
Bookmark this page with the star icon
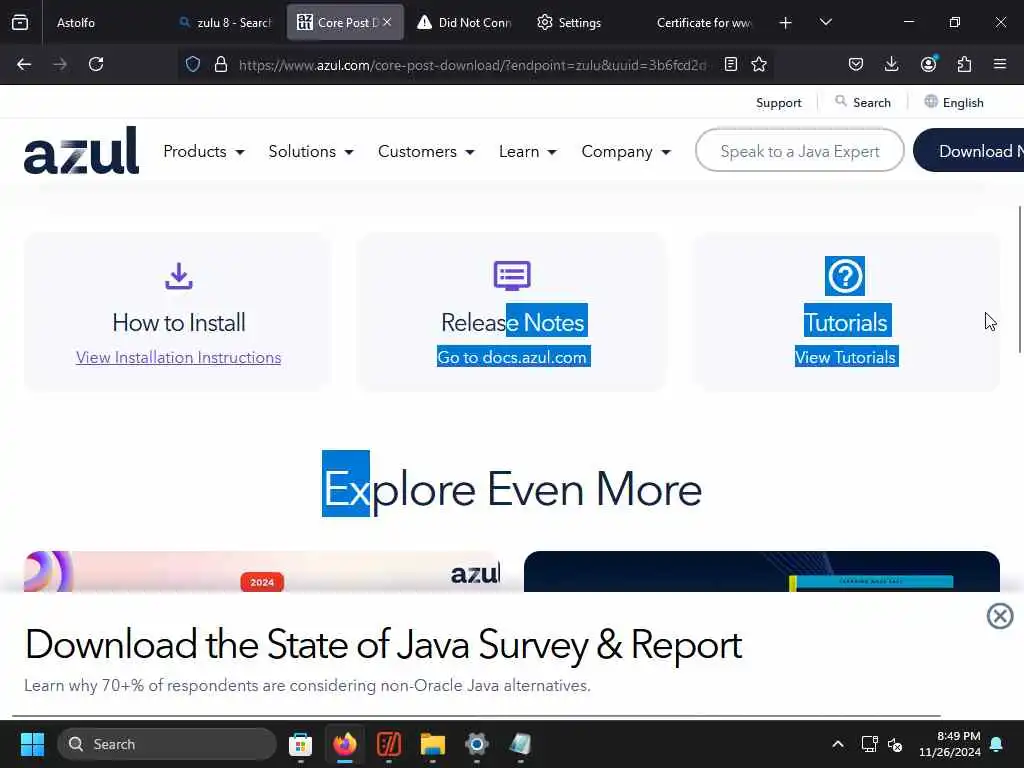(x=759, y=64)
